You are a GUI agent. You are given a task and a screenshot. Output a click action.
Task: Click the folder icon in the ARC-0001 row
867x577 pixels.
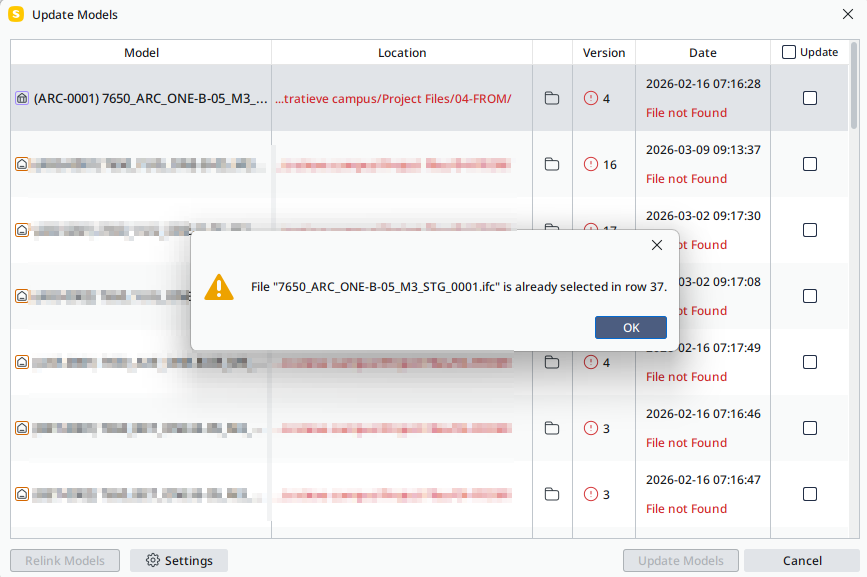pyautogui.click(x=552, y=98)
